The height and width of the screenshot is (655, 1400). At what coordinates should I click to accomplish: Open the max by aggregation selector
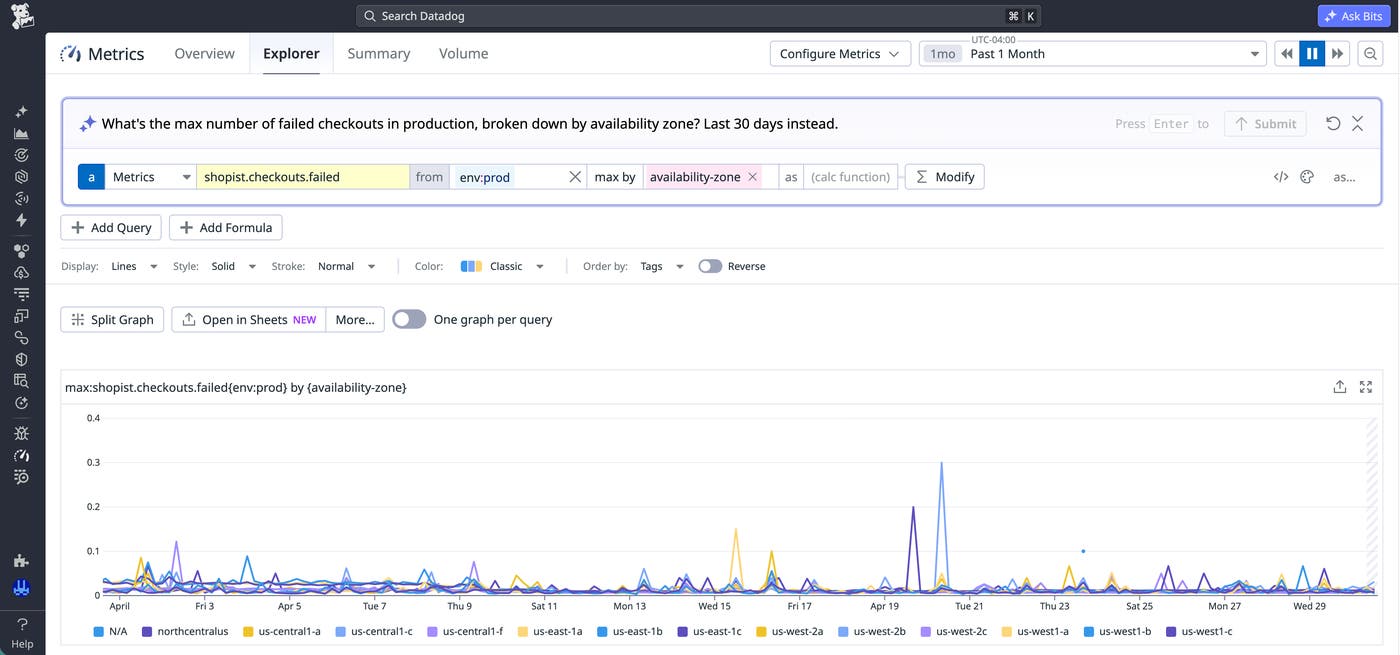(x=615, y=177)
